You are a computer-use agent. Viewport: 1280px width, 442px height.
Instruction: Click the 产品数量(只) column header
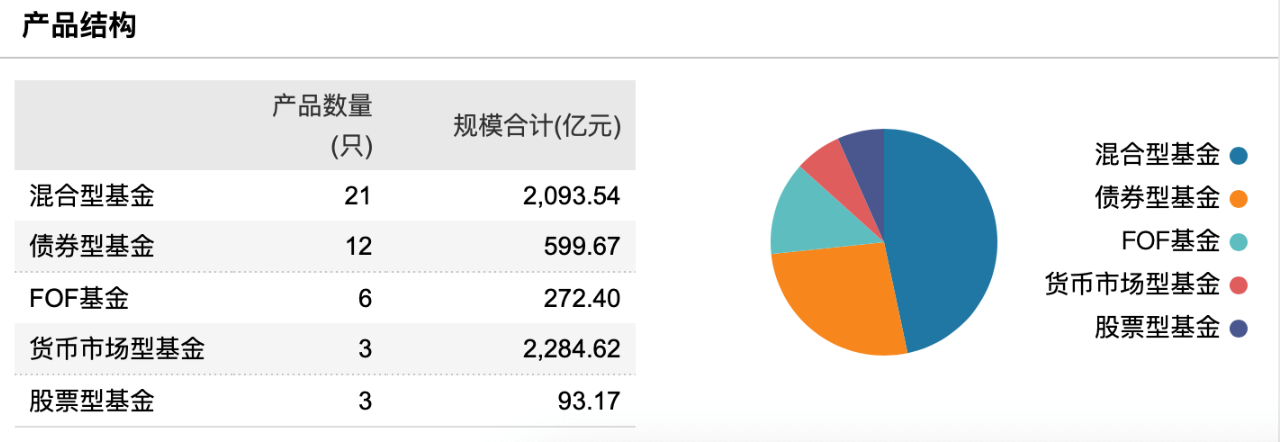coord(322,125)
